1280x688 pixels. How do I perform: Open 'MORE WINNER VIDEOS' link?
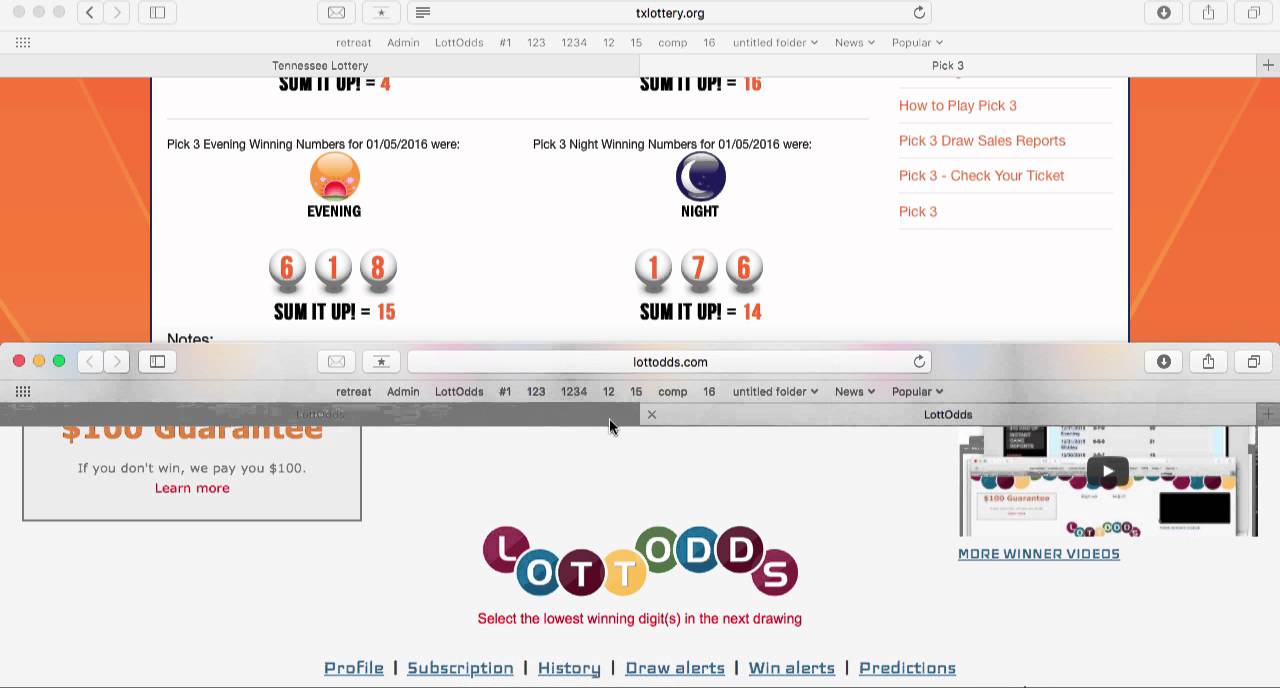[1039, 553]
